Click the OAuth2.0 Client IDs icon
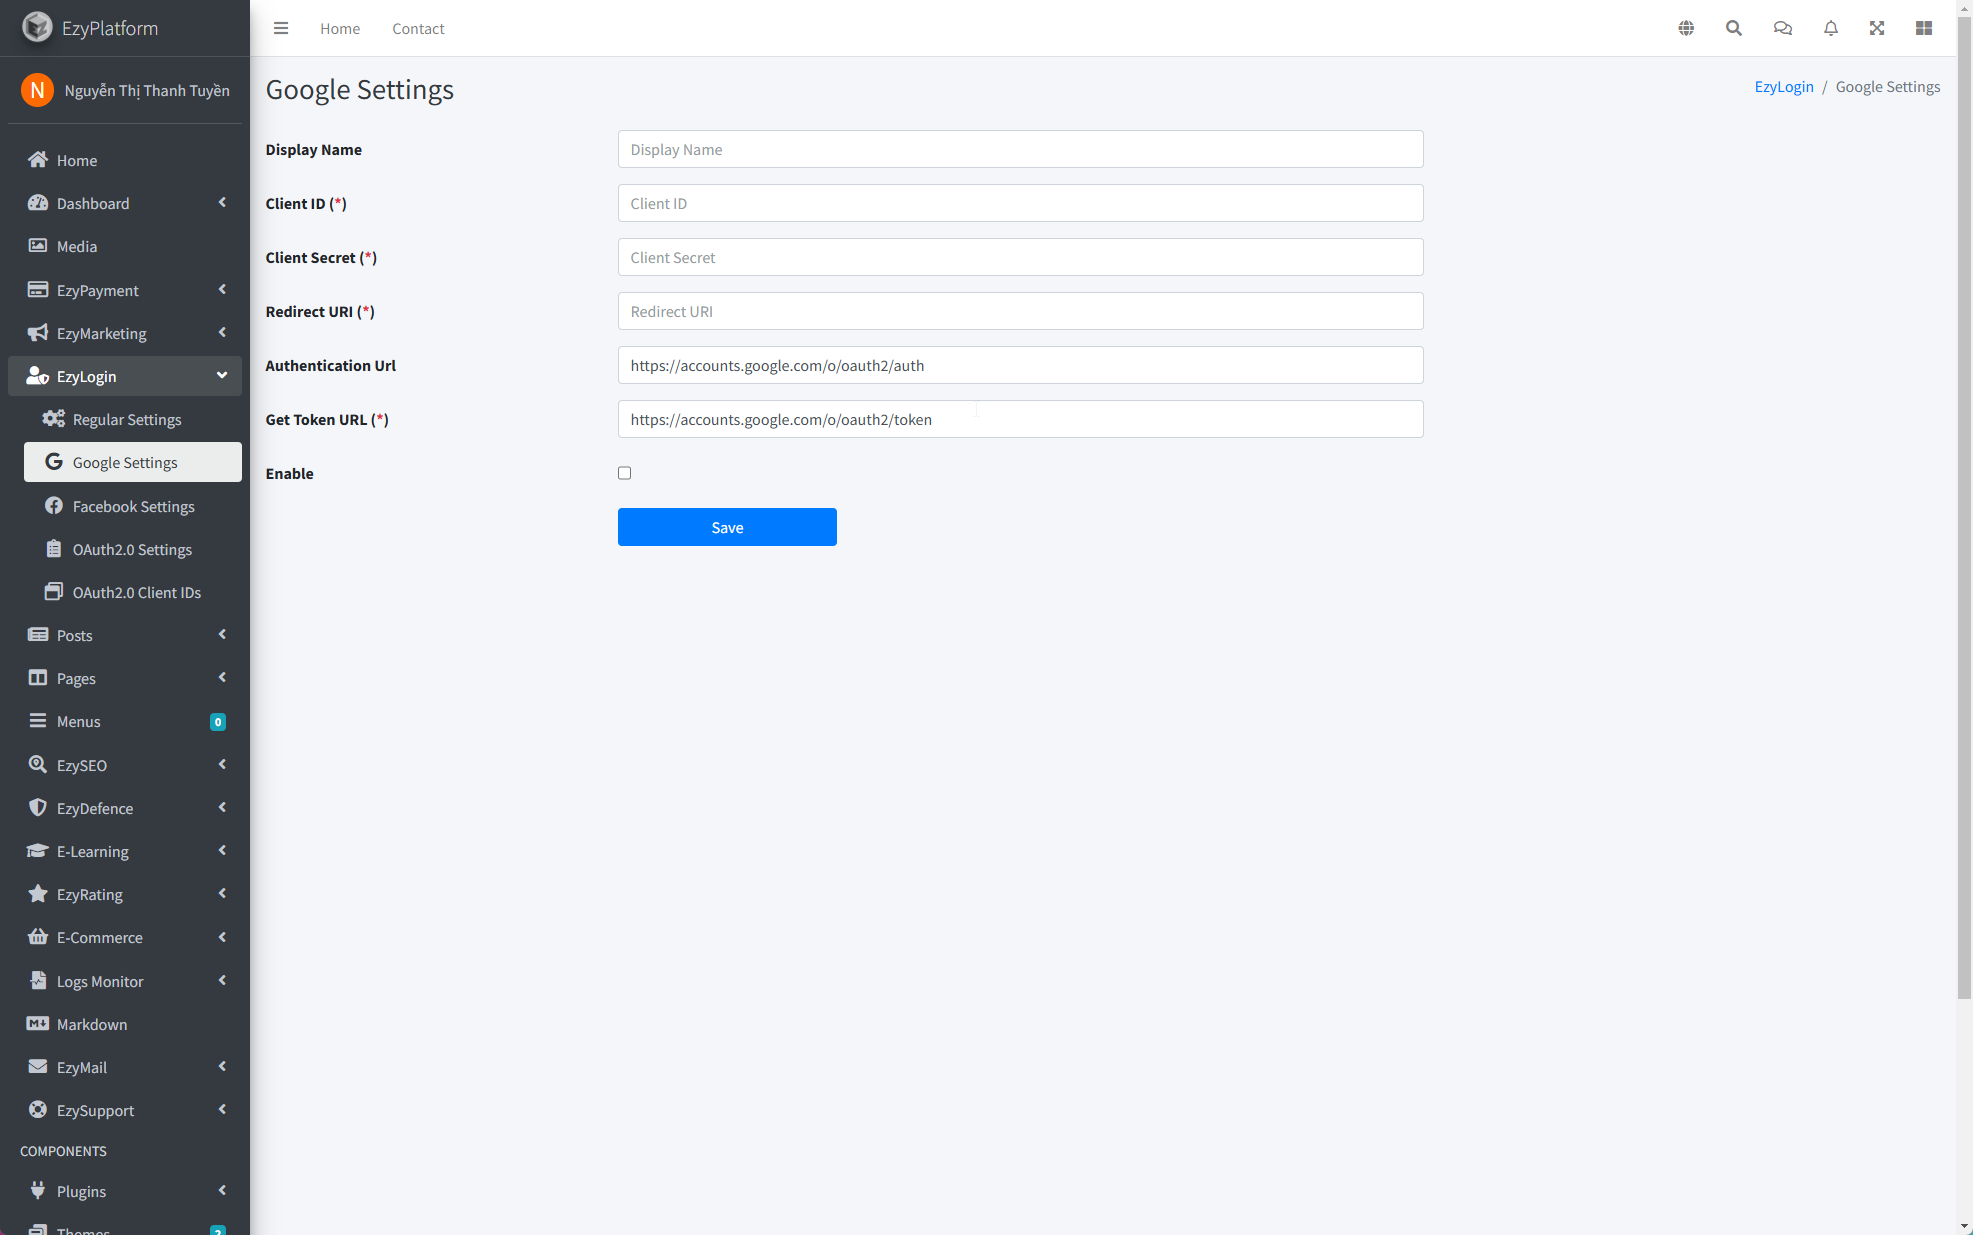 [54, 592]
